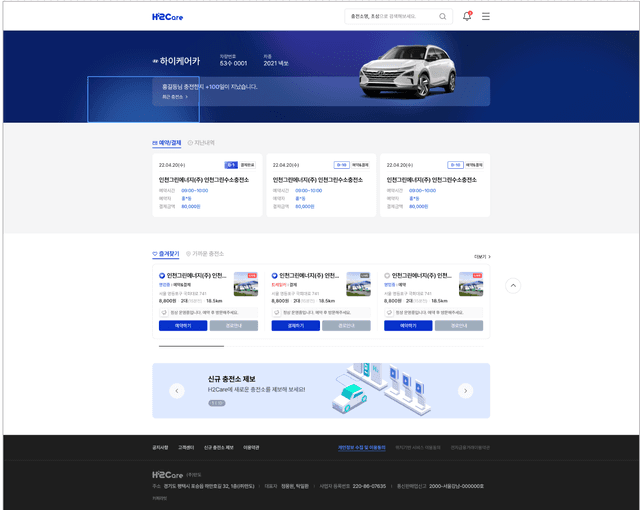Open the second station's photo thumbnail

[x=359, y=285]
